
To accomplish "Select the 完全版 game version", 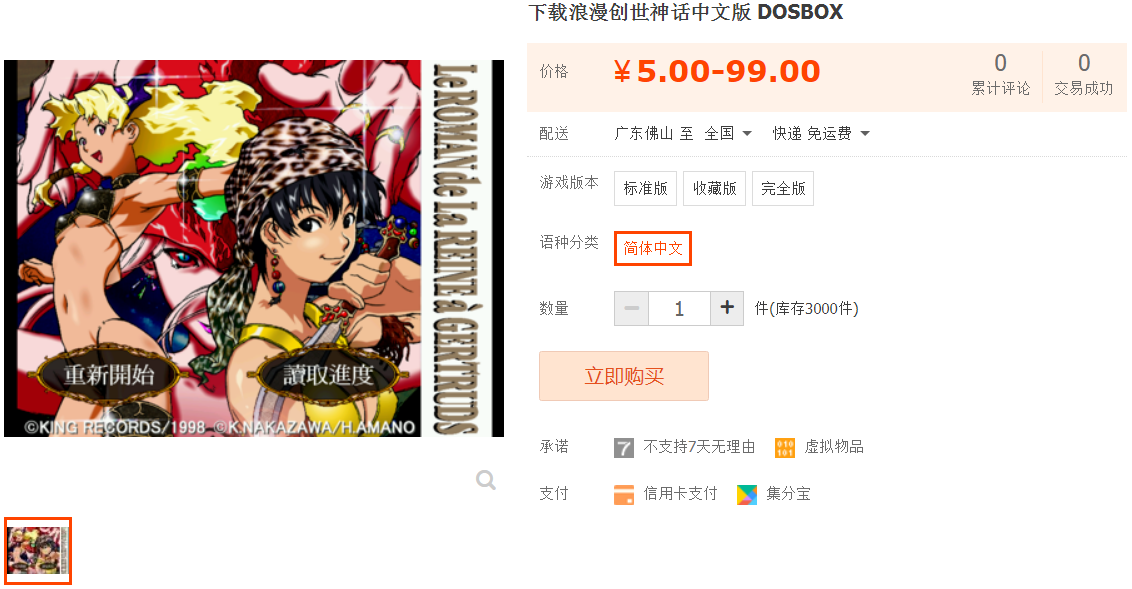I will (783, 188).
